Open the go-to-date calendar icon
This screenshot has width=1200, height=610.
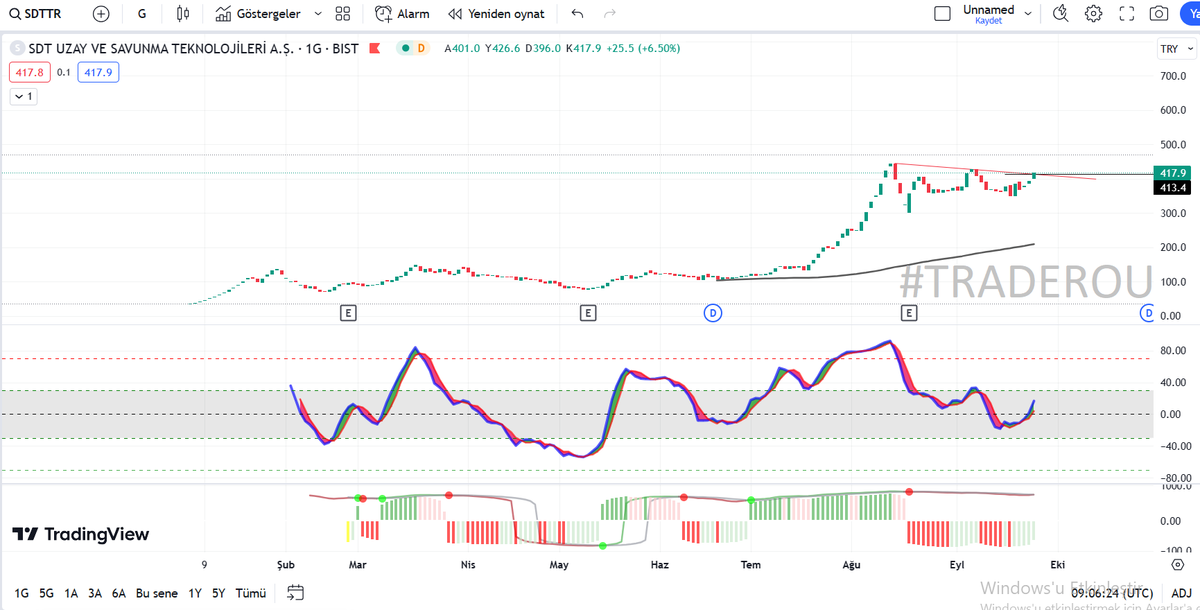[x=294, y=593]
